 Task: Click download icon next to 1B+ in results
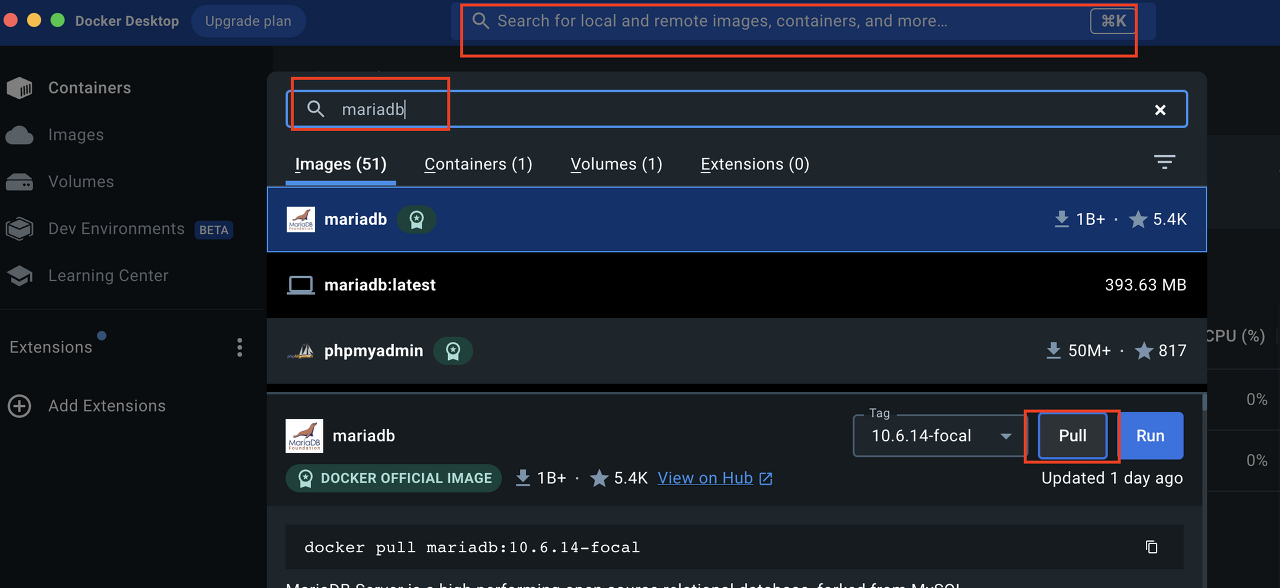click(1062, 219)
